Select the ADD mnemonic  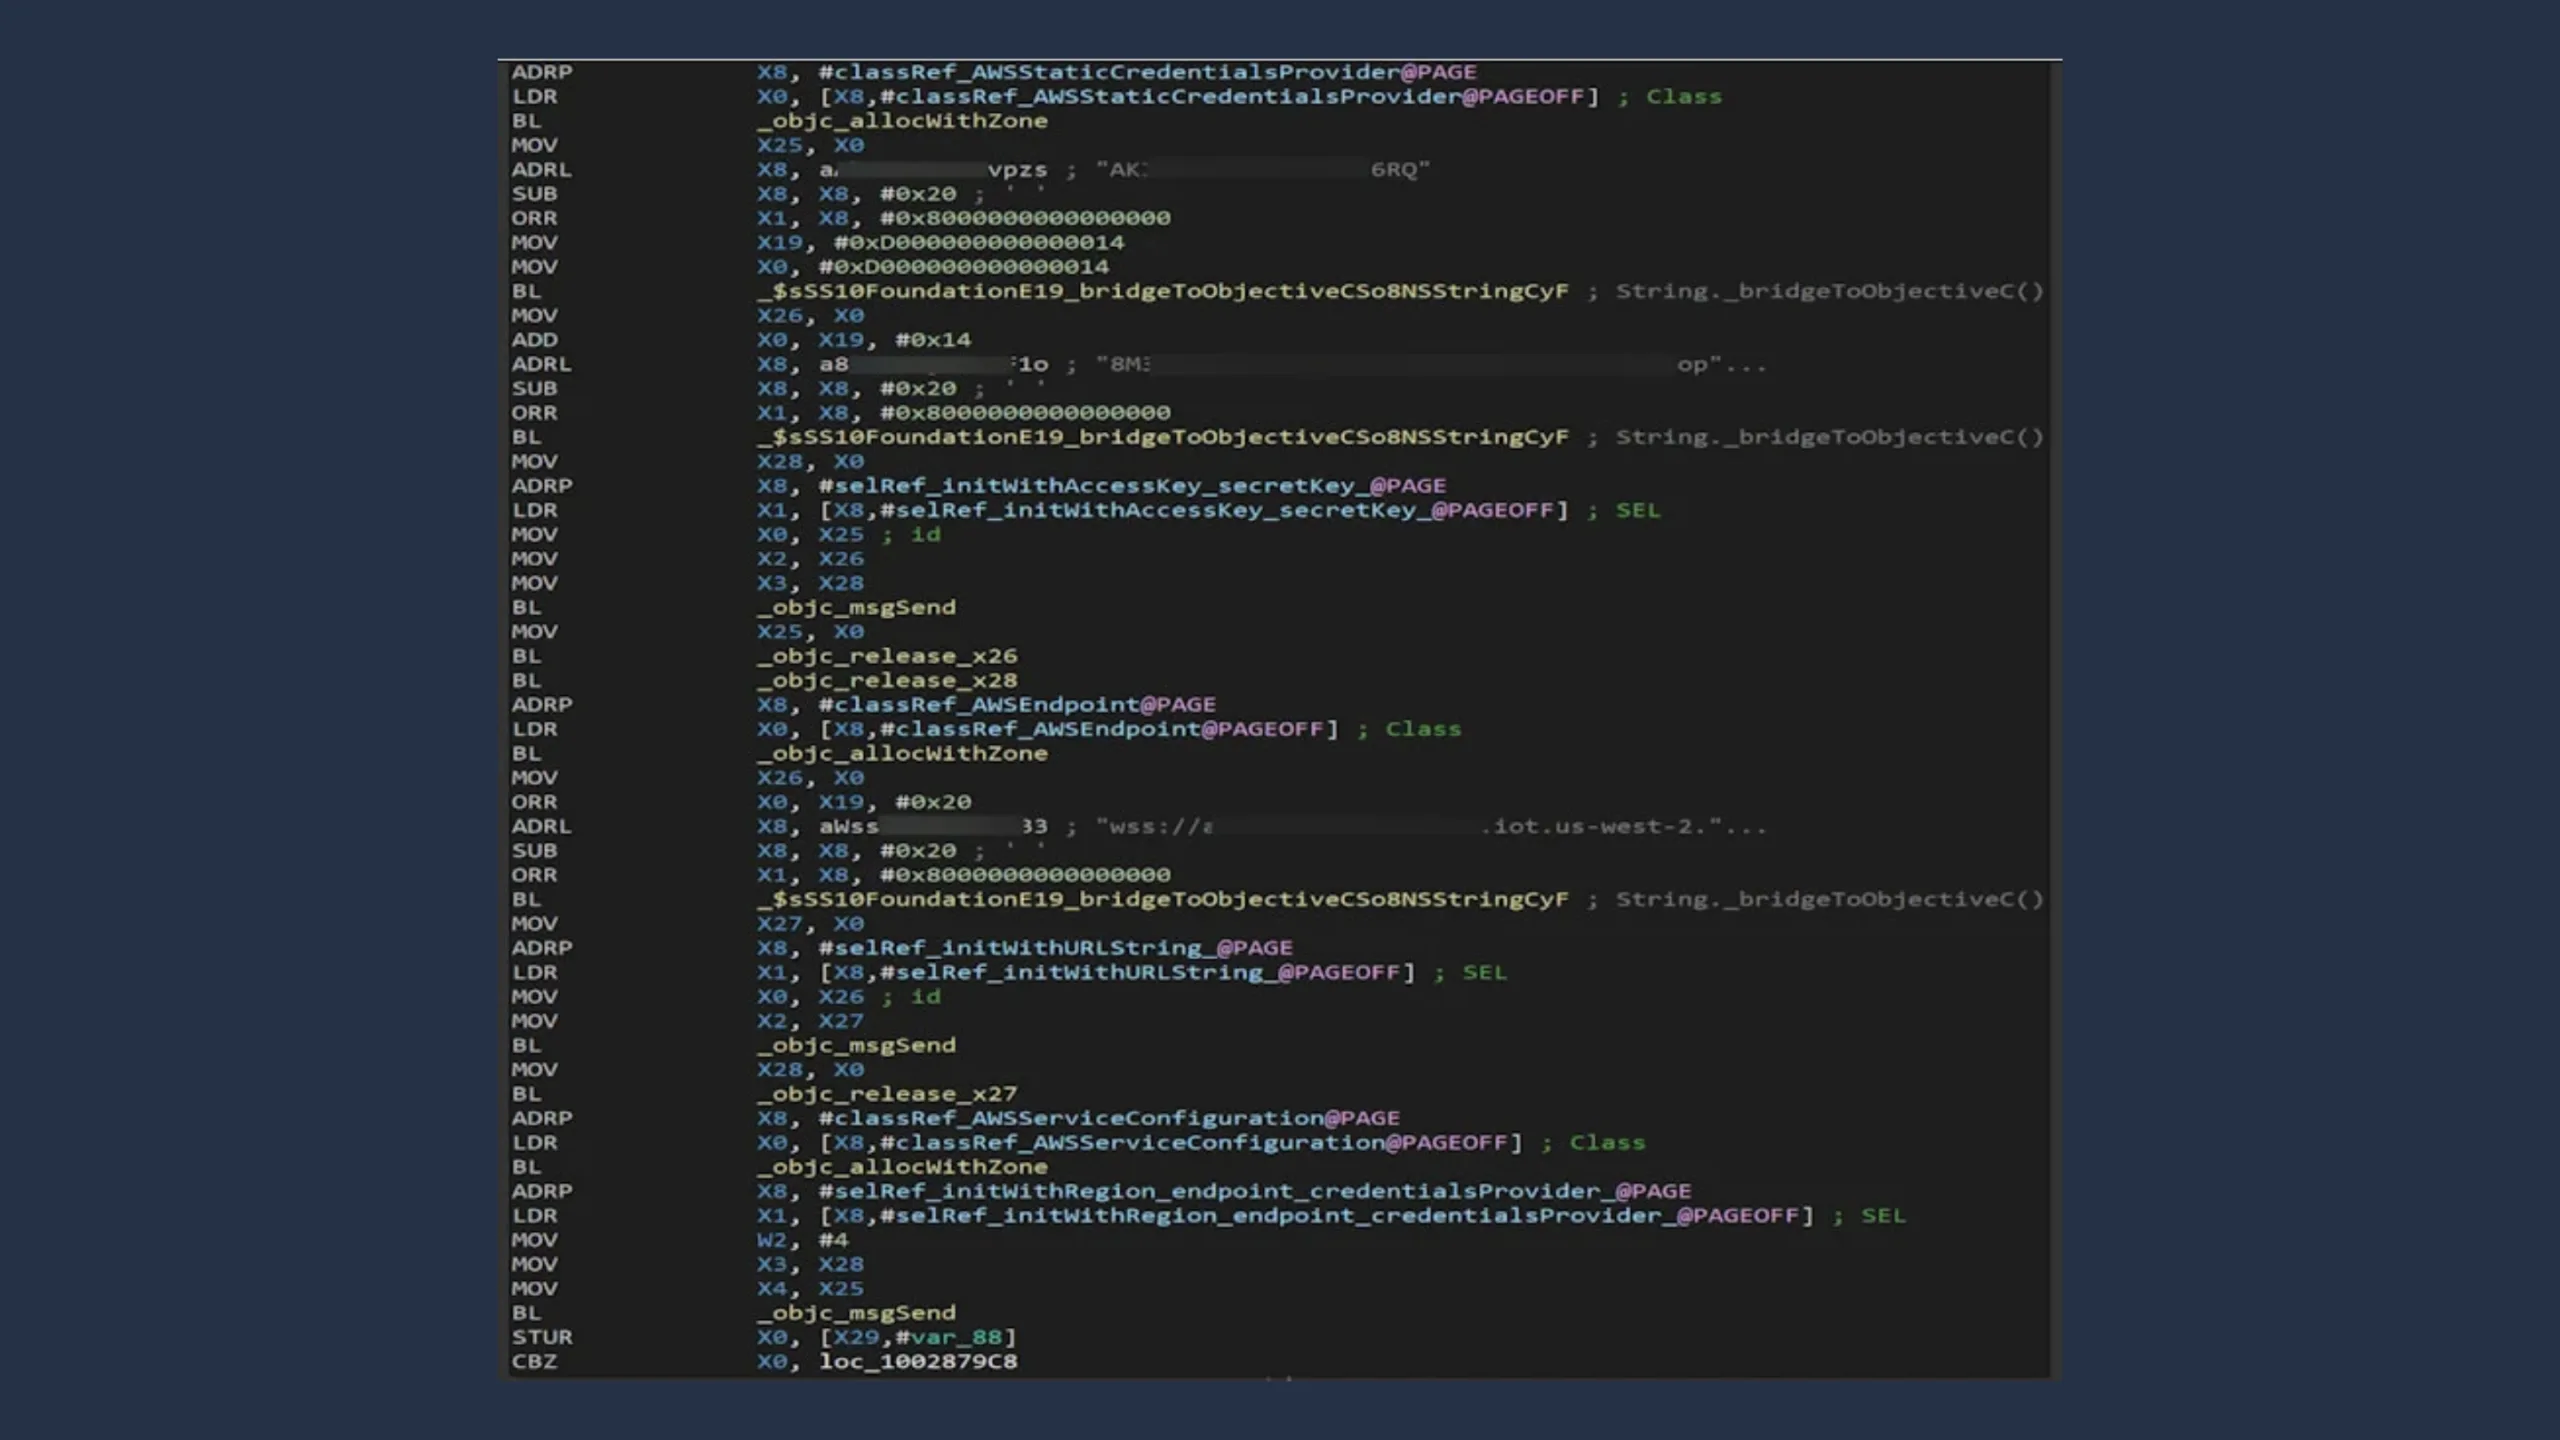(535, 340)
